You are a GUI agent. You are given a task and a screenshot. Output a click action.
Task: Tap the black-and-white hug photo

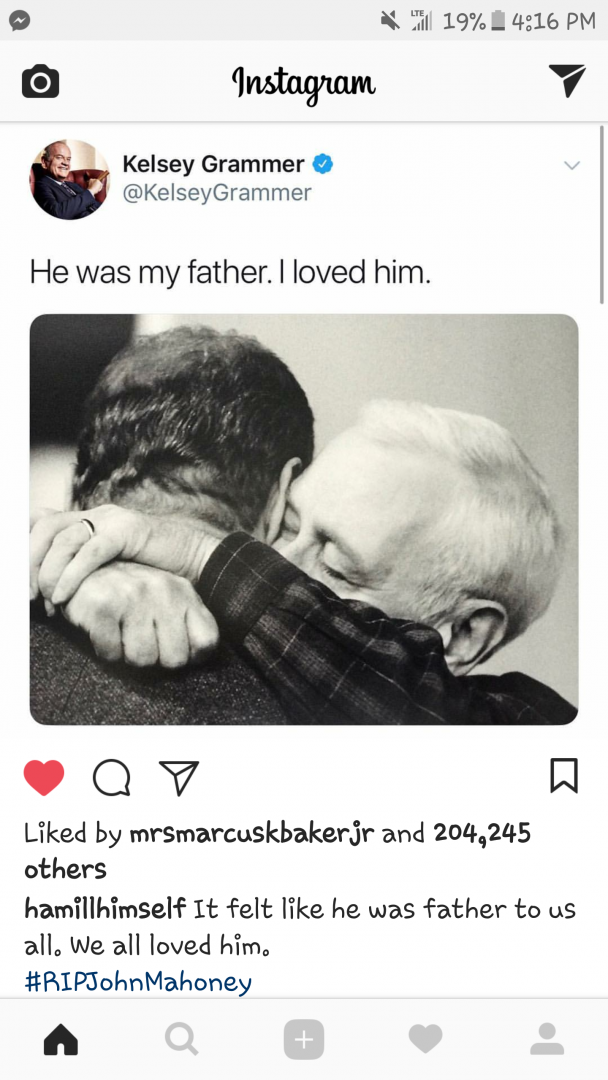coord(304,519)
